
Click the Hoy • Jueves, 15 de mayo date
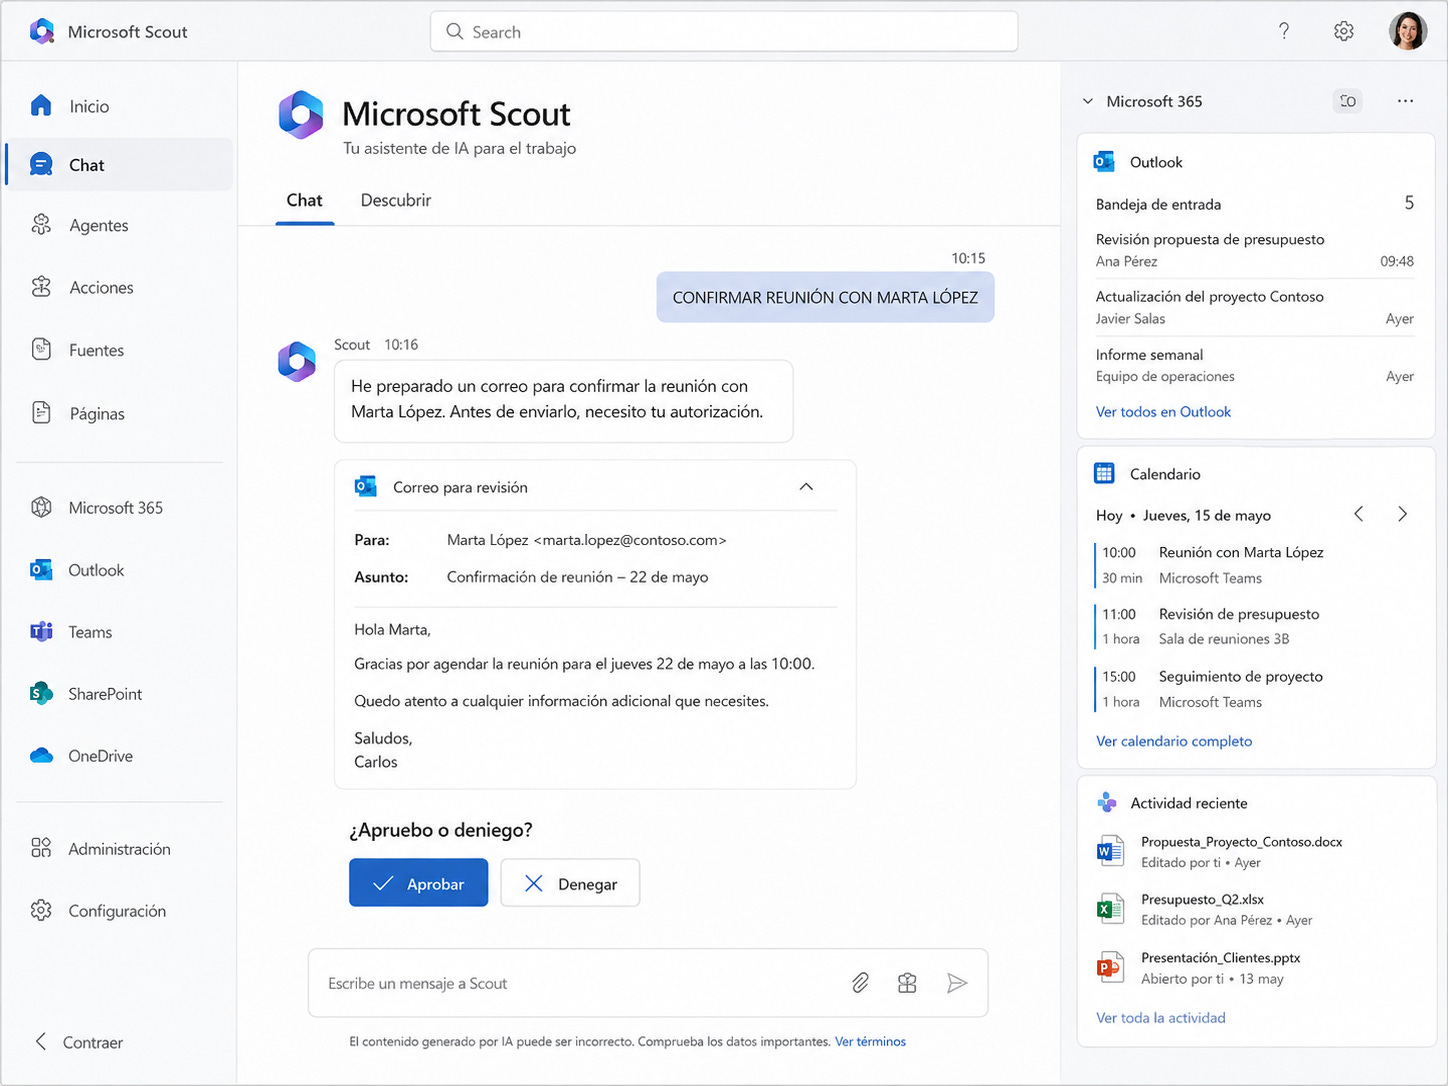(1183, 515)
